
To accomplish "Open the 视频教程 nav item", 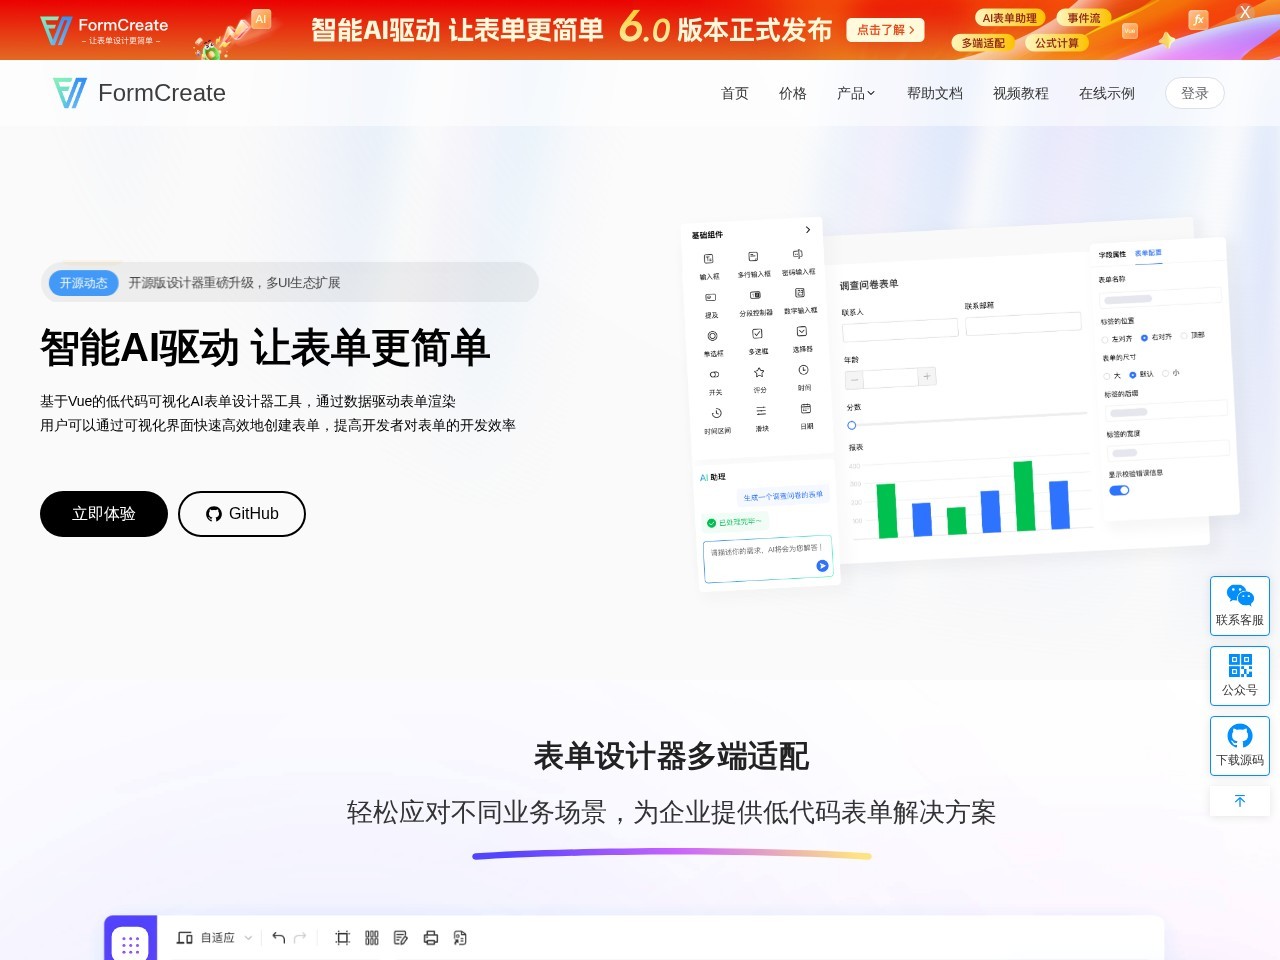I will (x=1021, y=93).
